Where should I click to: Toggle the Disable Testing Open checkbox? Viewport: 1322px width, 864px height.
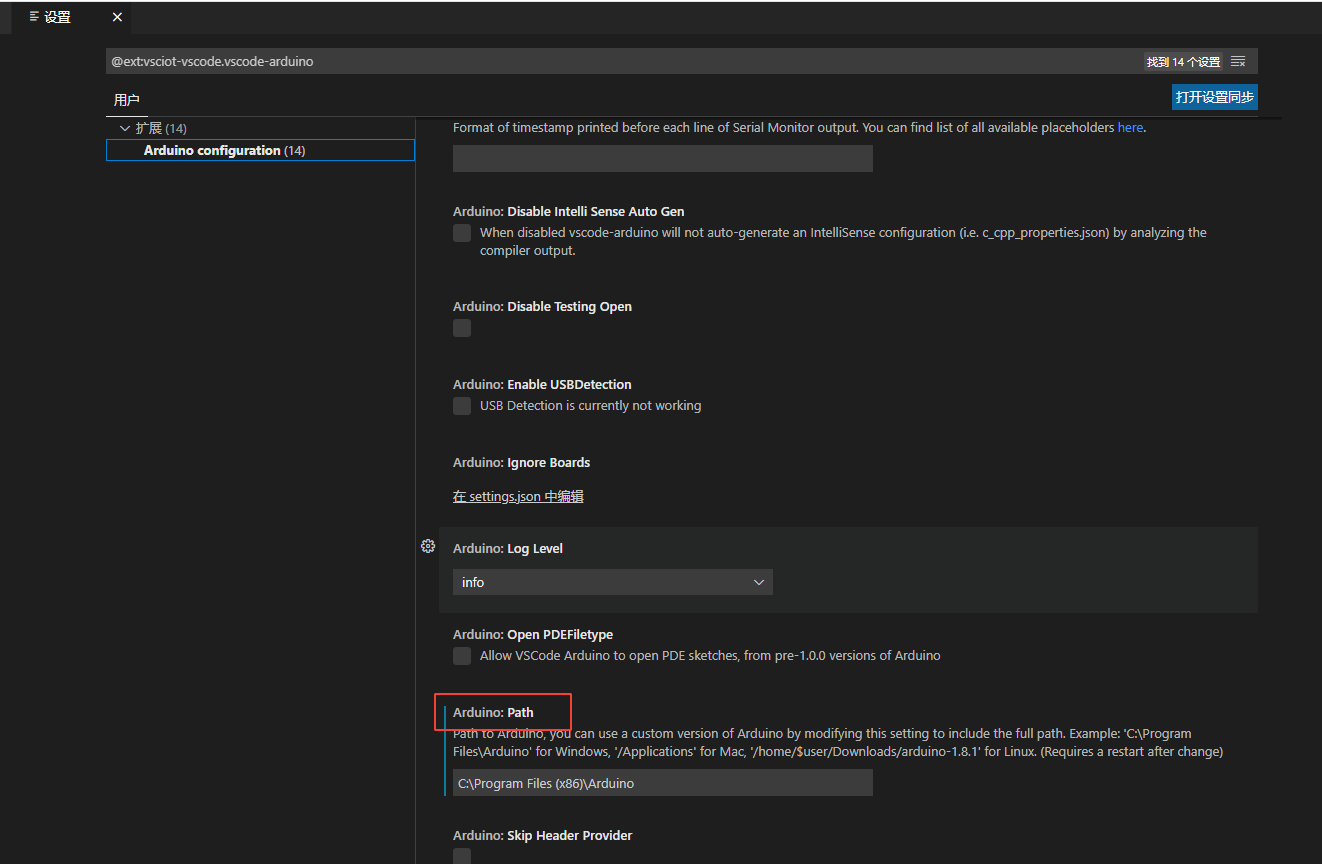(462, 328)
